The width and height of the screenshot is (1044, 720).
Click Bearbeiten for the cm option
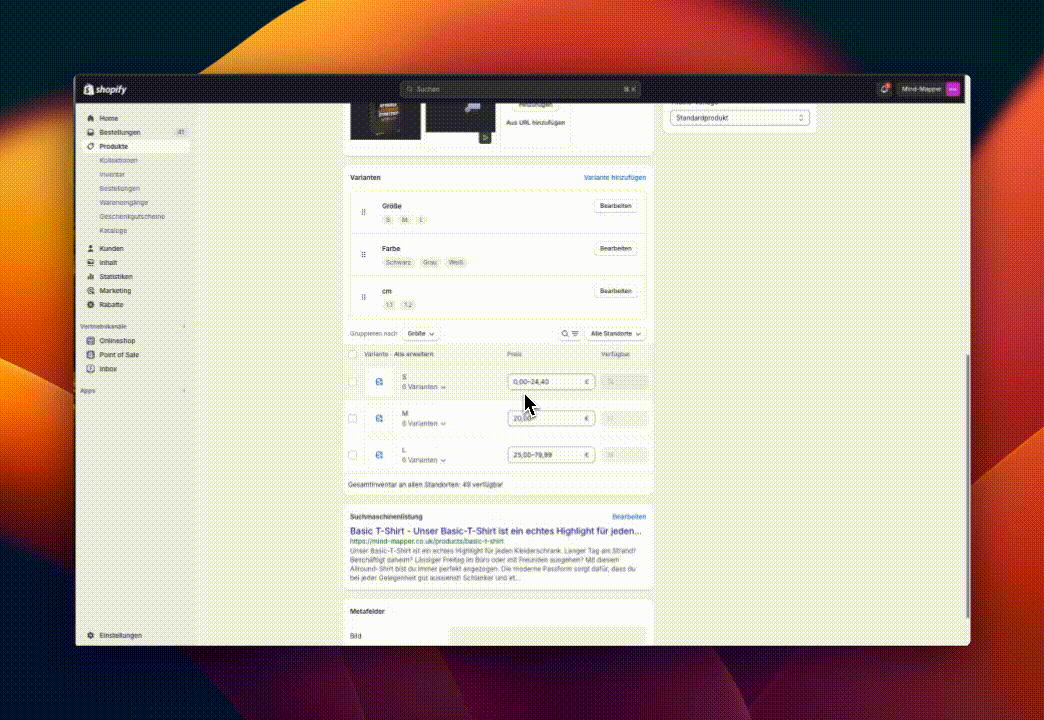click(615, 292)
